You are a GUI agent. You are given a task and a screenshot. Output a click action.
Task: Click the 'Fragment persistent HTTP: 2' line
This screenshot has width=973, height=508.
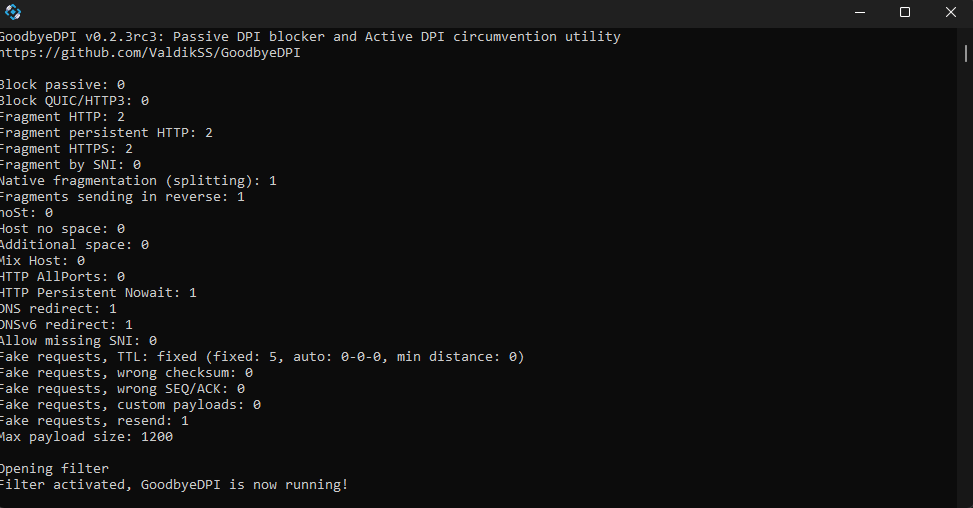tap(106, 133)
